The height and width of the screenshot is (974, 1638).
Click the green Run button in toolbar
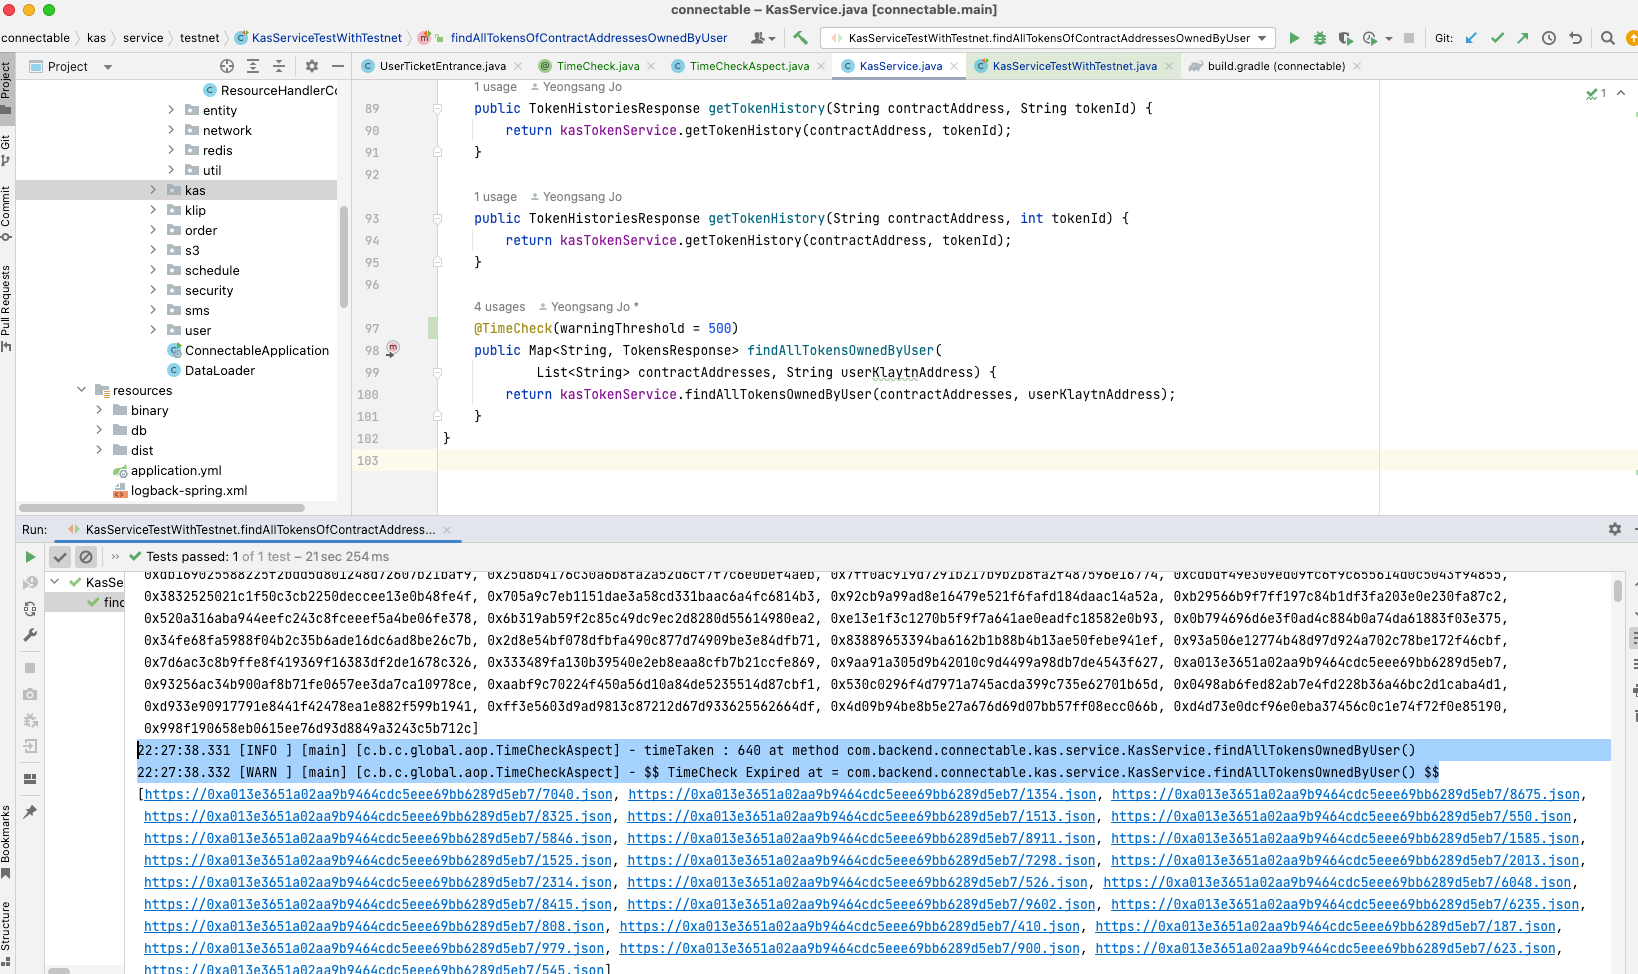tap(1294, 38)
